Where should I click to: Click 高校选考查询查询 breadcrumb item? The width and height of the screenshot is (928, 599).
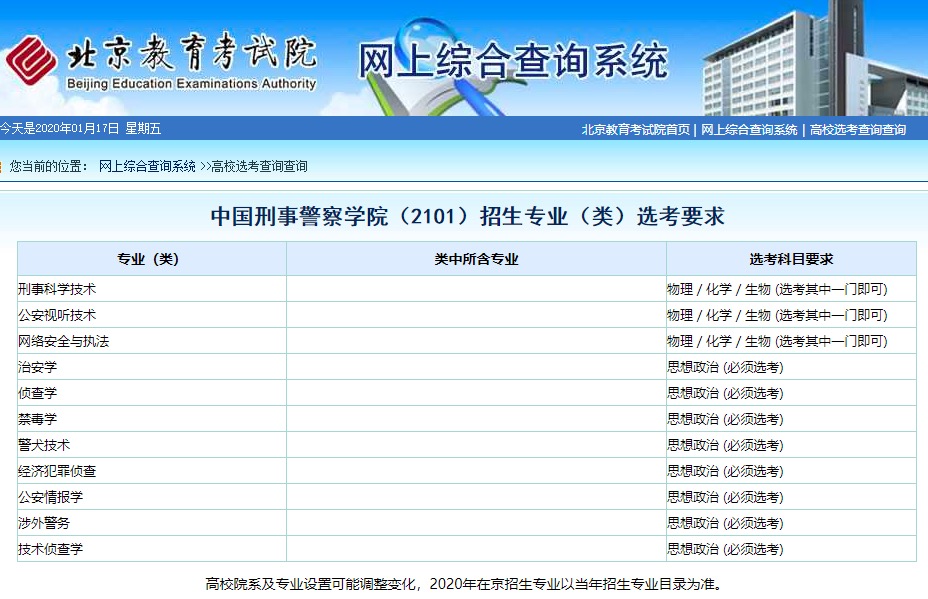coord(259,166)
